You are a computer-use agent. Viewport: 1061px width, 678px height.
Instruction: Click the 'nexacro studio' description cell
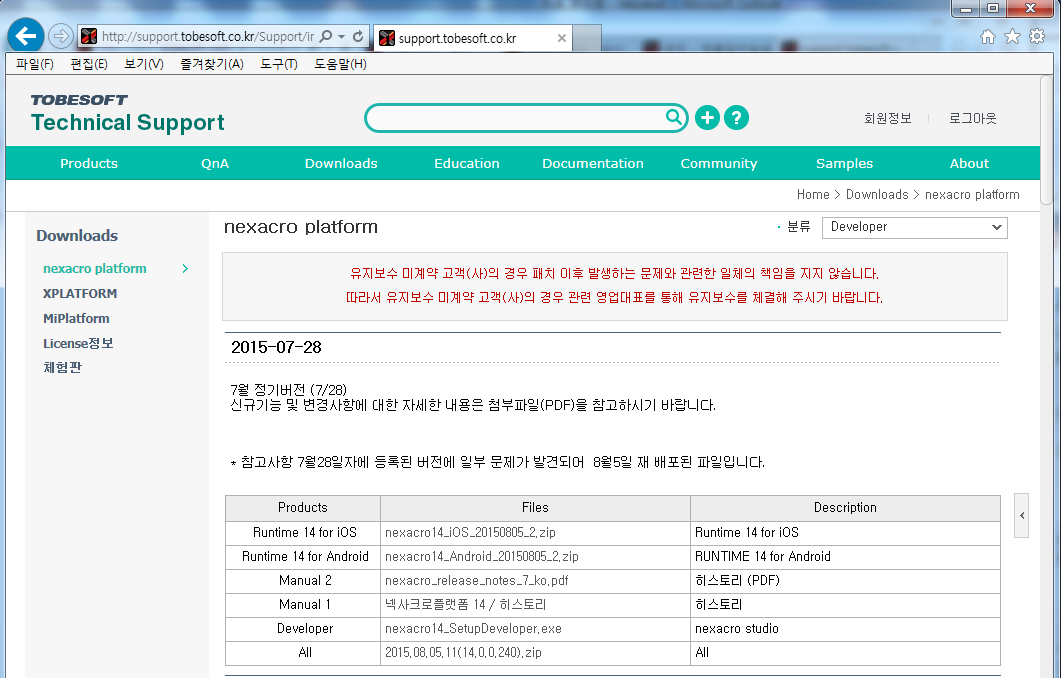845,629
